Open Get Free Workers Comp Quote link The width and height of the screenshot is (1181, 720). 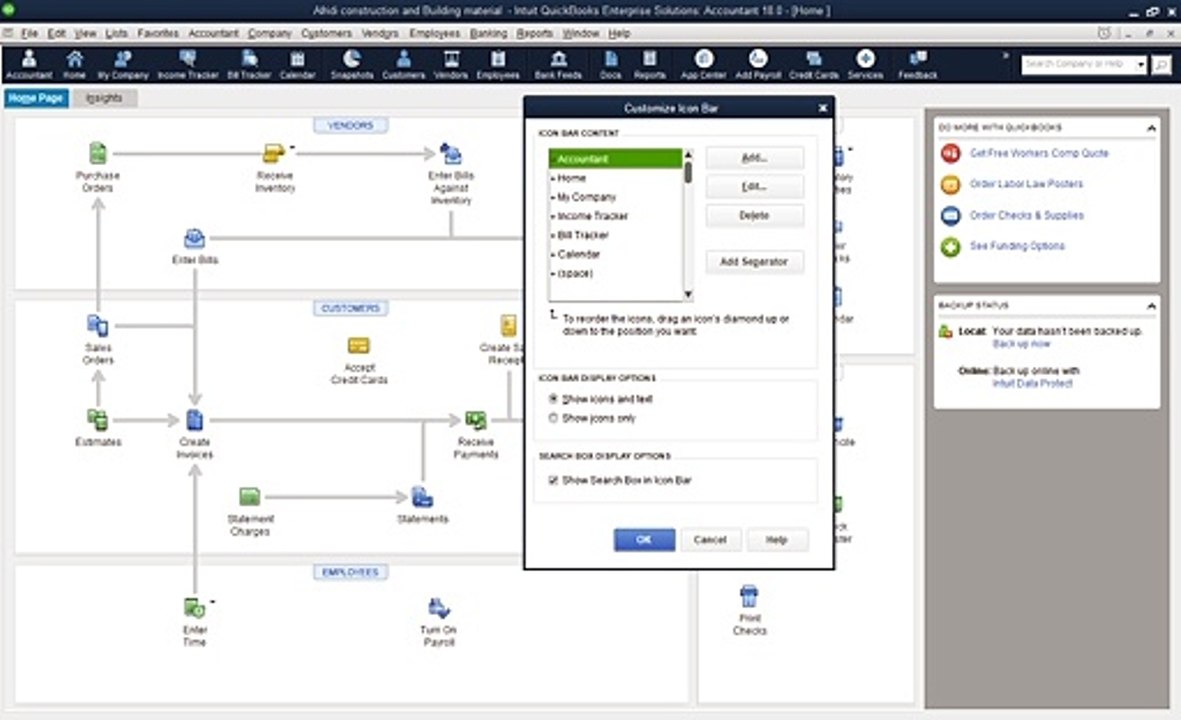(x=1039, y=153)
